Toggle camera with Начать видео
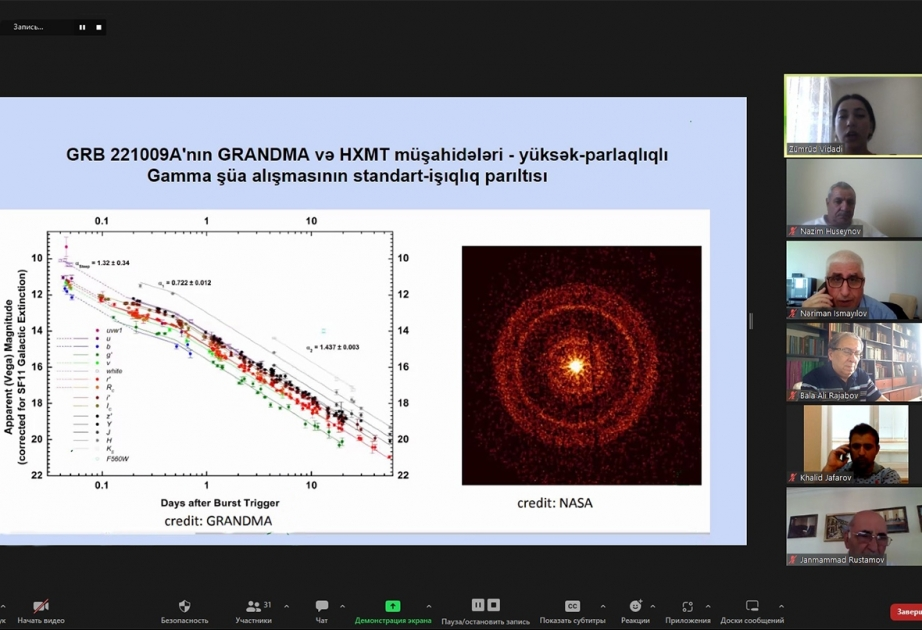This screenshot has height=630, width=922. click(x=41, y=606)
